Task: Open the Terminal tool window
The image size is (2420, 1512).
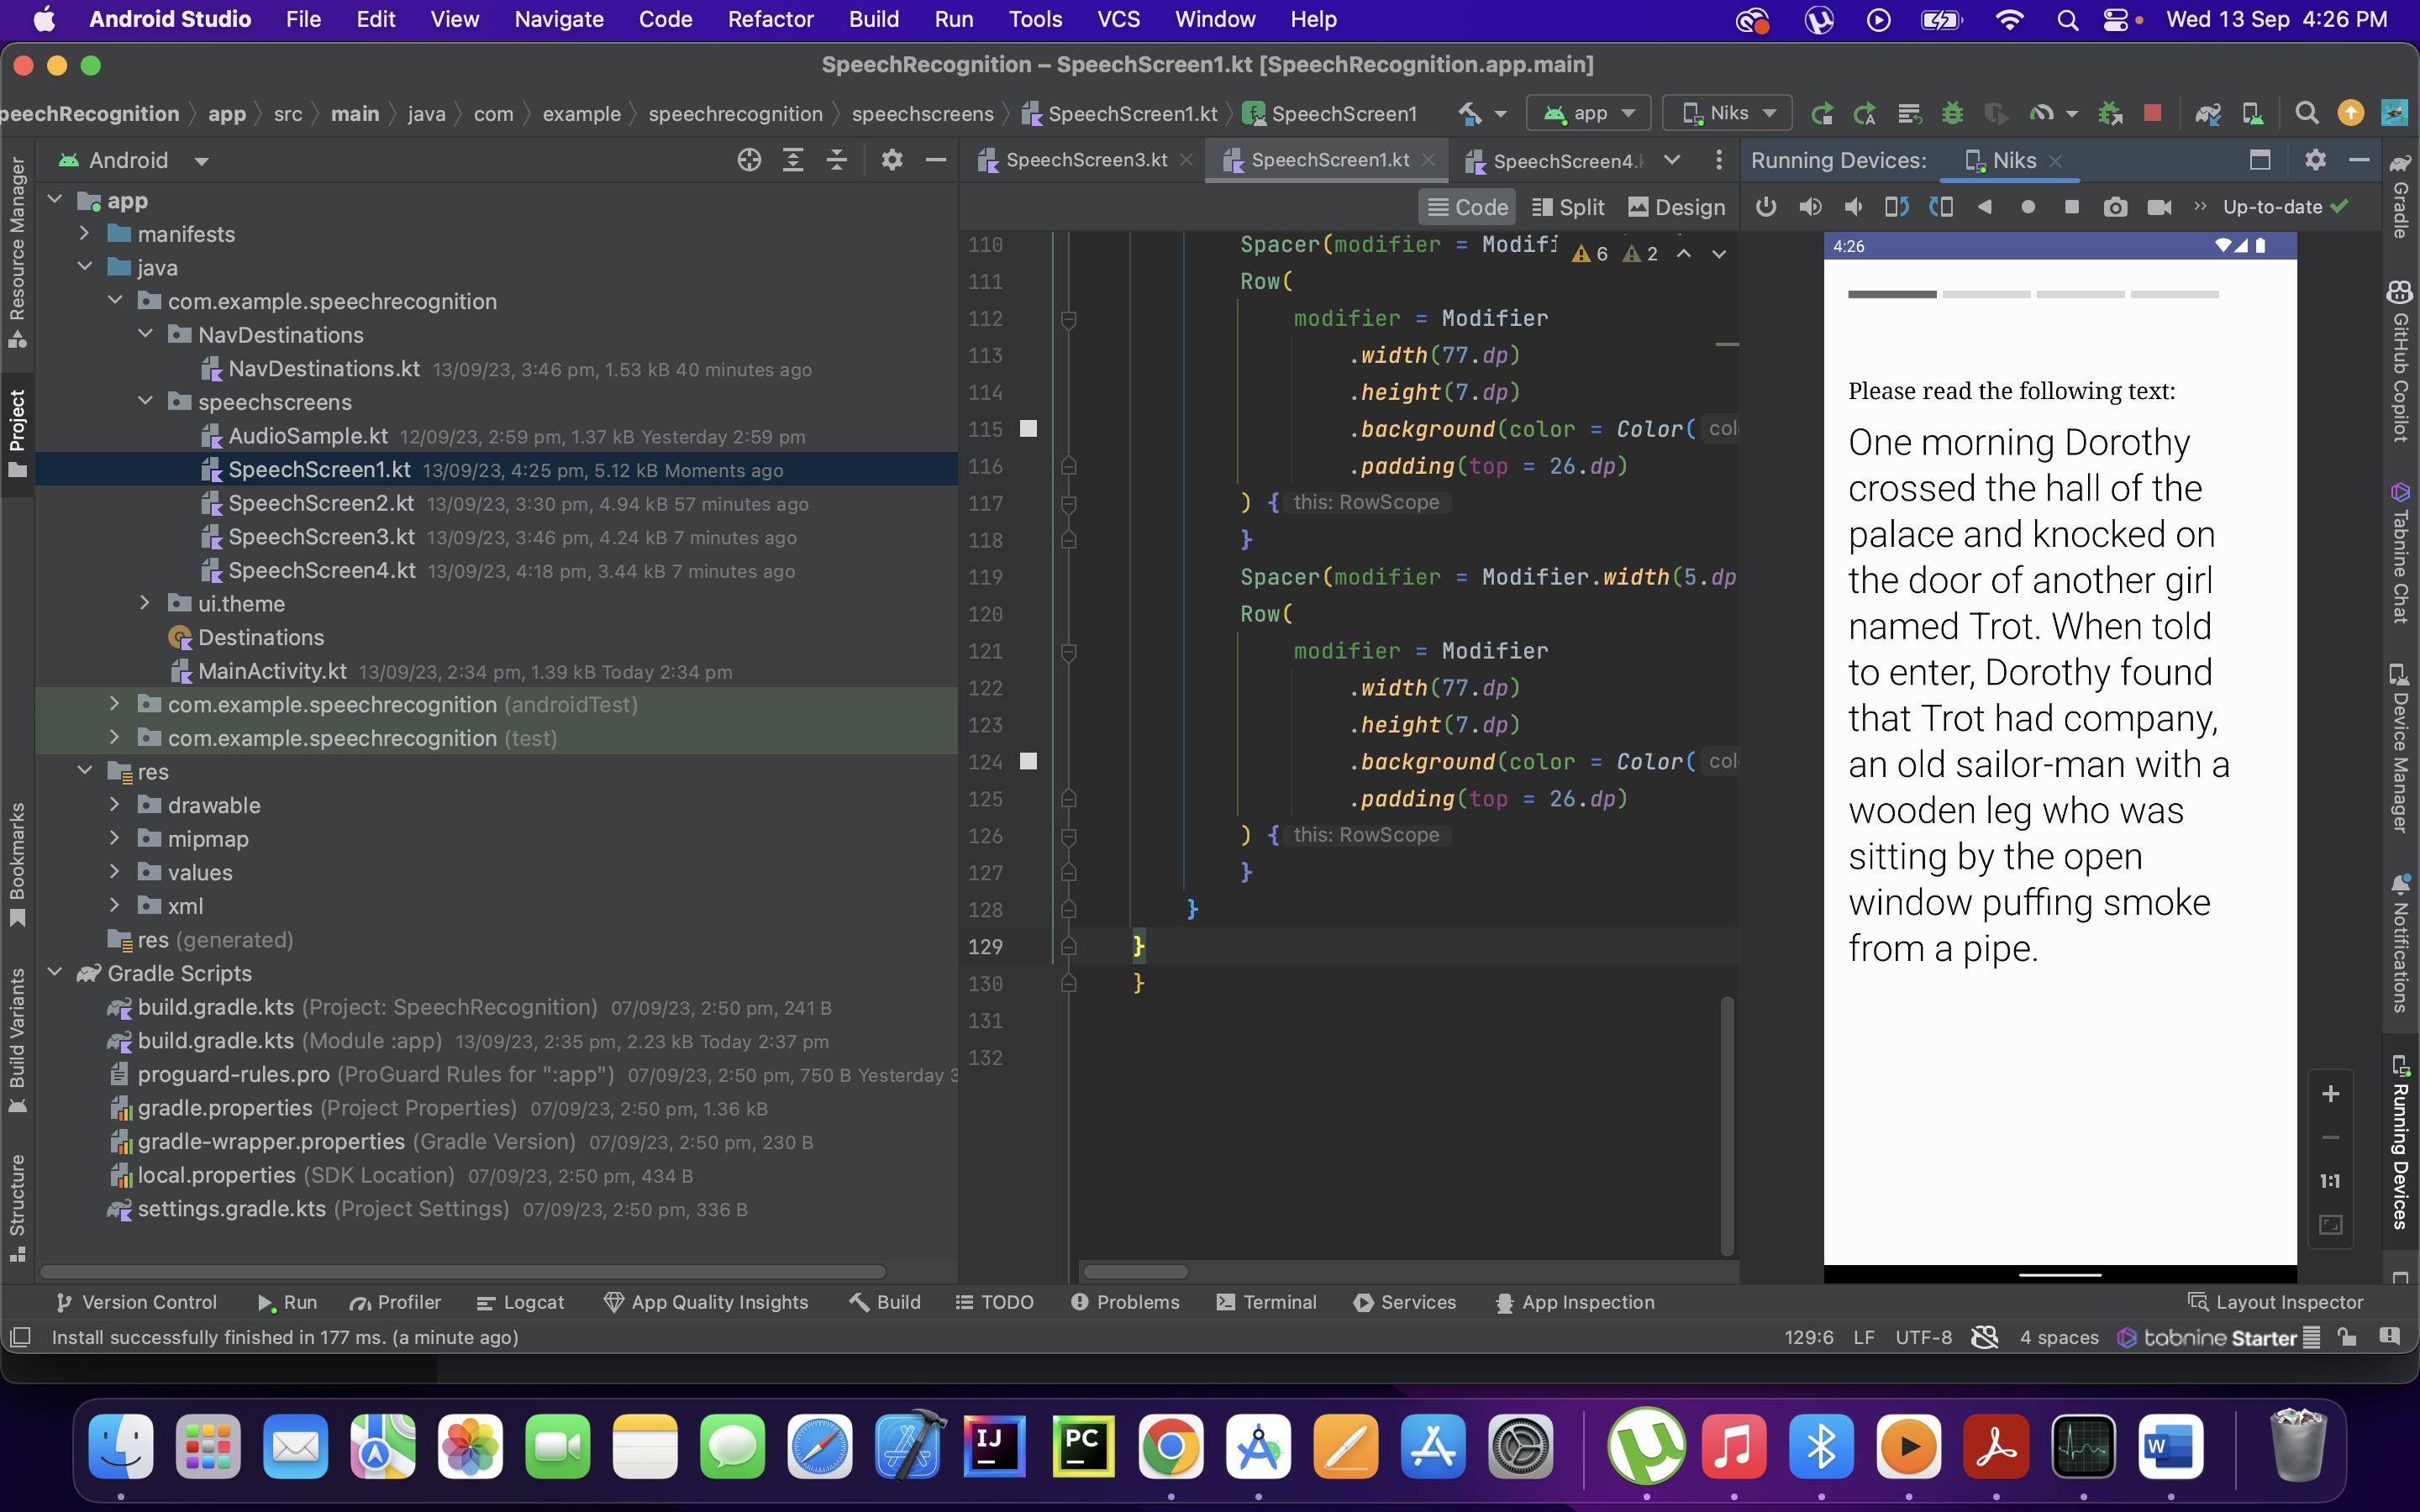Action: 1266,1302
